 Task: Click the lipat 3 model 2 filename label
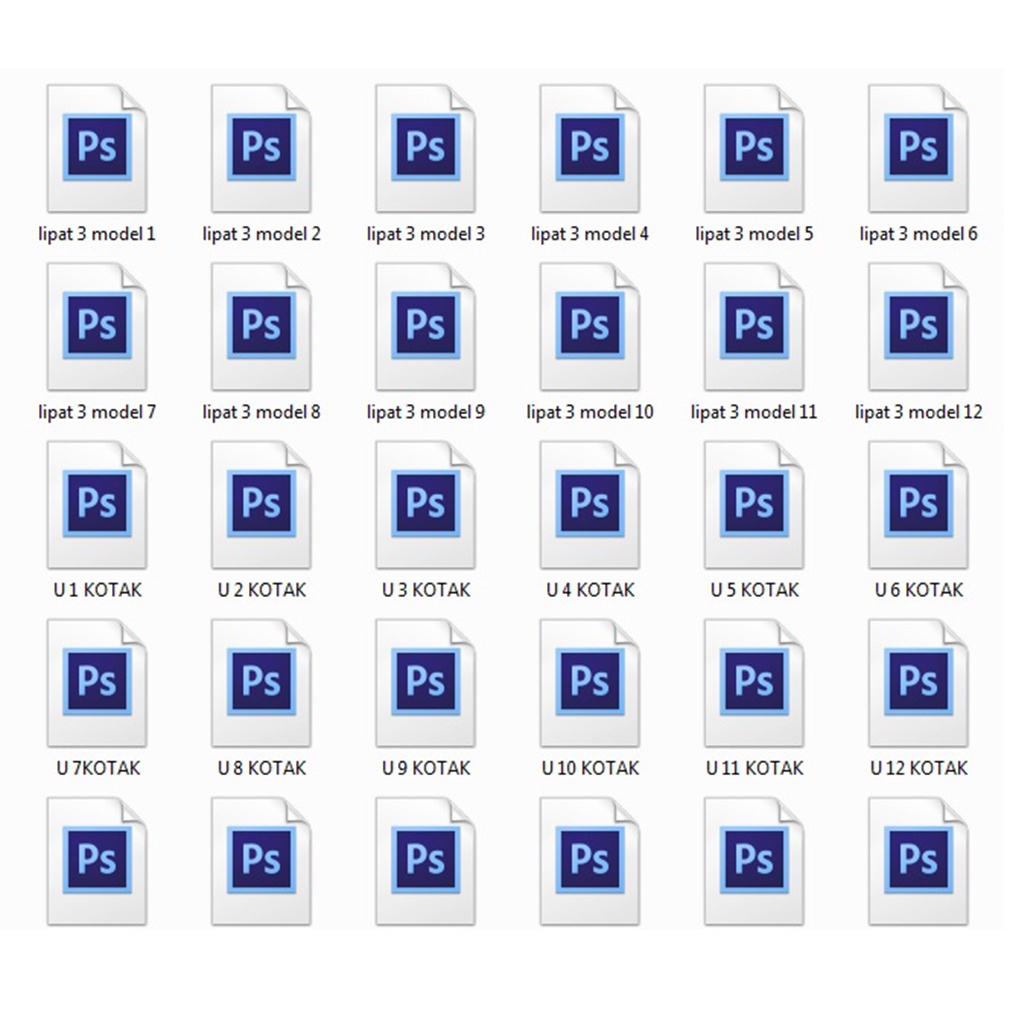(x=261, y=234)
